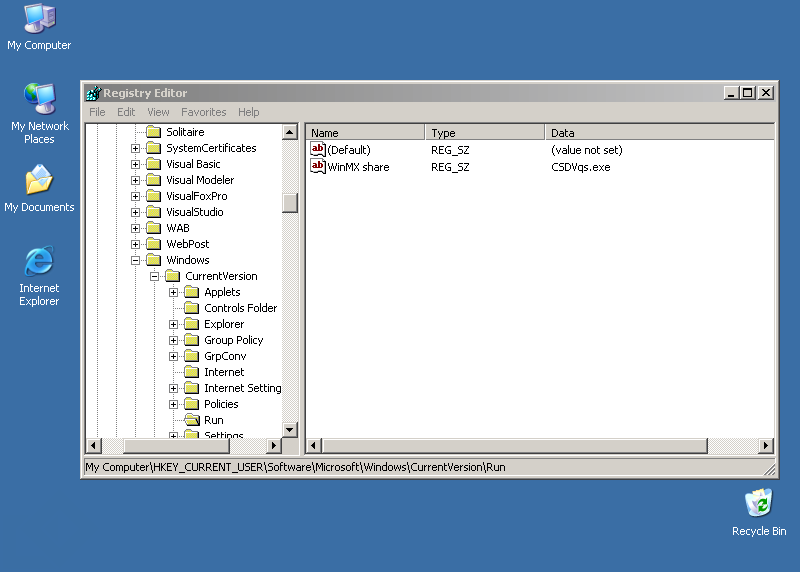Click the tree pane scroll left arrow
The width and height of the screenshot is (800, 572).
point(93,446)
